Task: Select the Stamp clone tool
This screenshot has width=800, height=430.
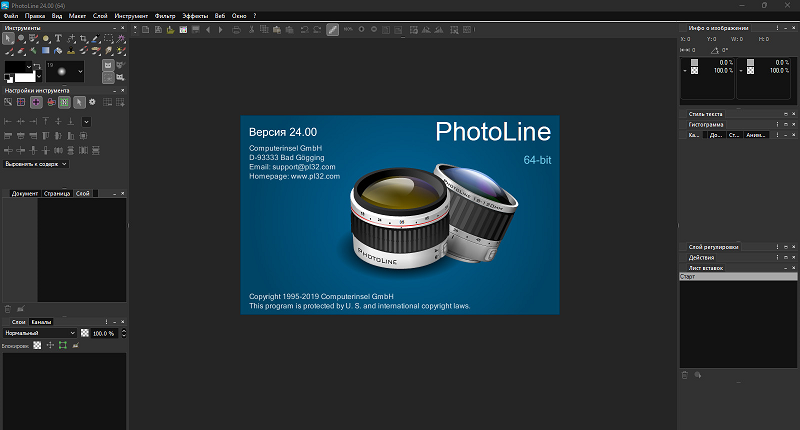Action: (x=71, y=50)
